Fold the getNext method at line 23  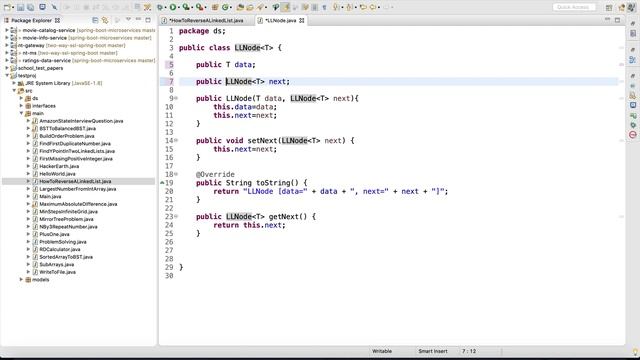[176, 216]
